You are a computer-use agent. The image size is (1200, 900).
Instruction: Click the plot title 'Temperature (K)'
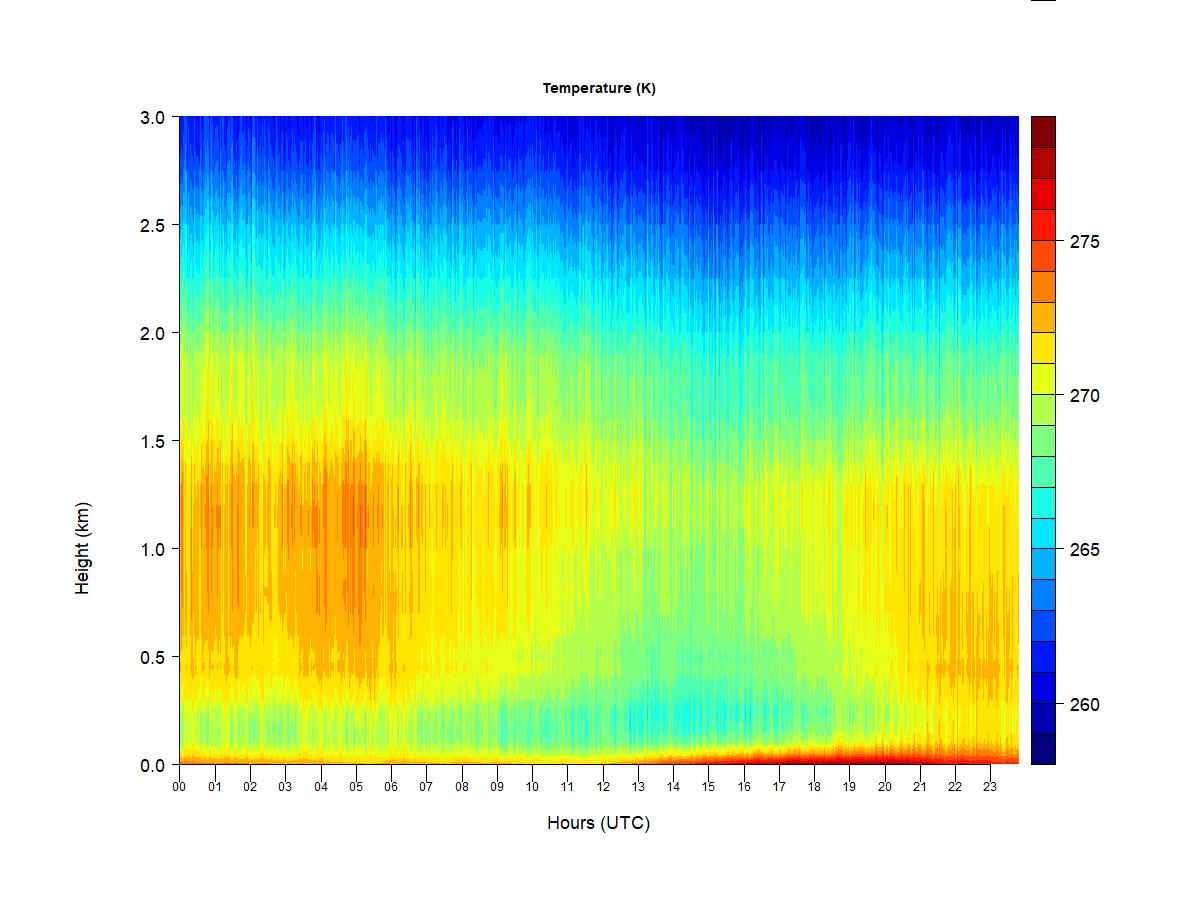click(x=599, y=88)
